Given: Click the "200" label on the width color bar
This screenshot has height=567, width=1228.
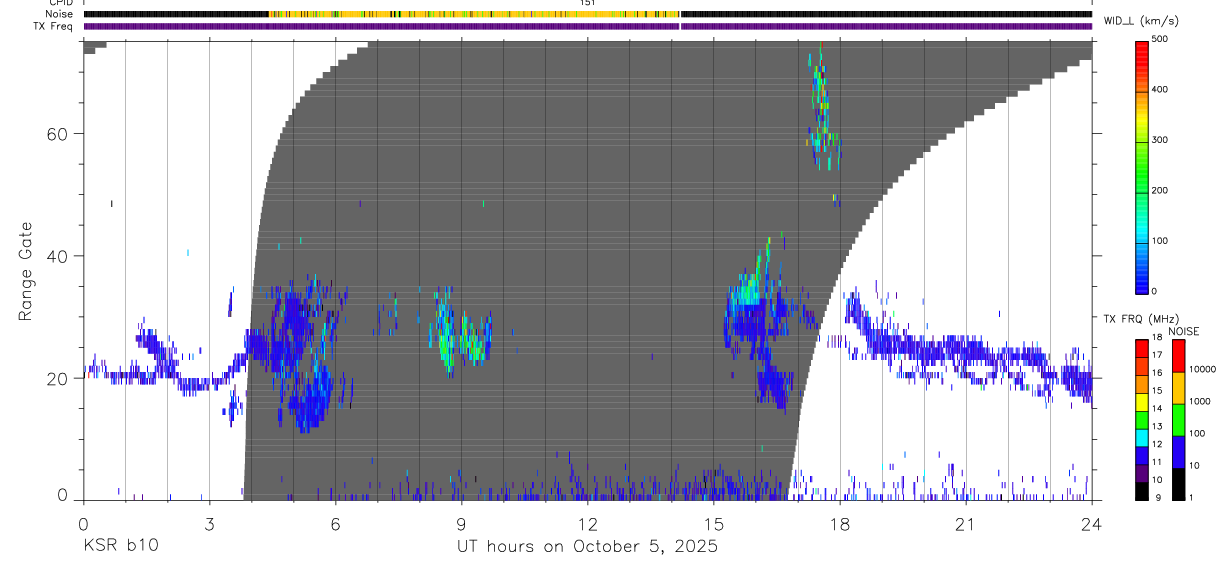Looking at the screenshot, I should point(1160,190).
